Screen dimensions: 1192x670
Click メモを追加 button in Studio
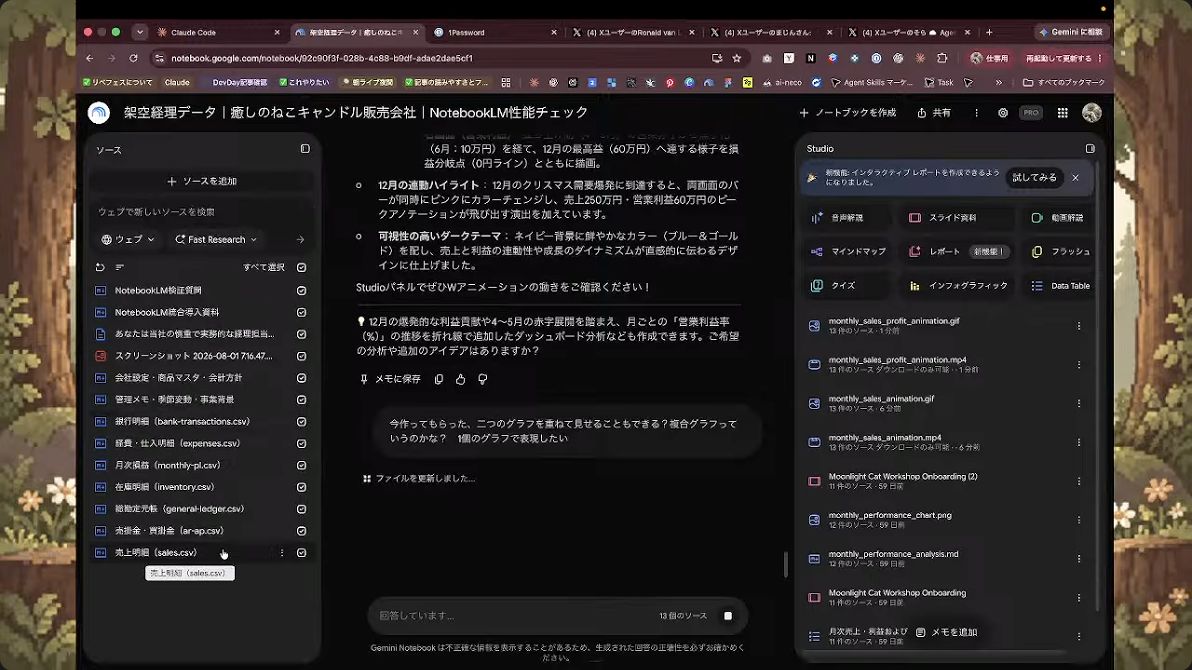[x=946, y=632]
